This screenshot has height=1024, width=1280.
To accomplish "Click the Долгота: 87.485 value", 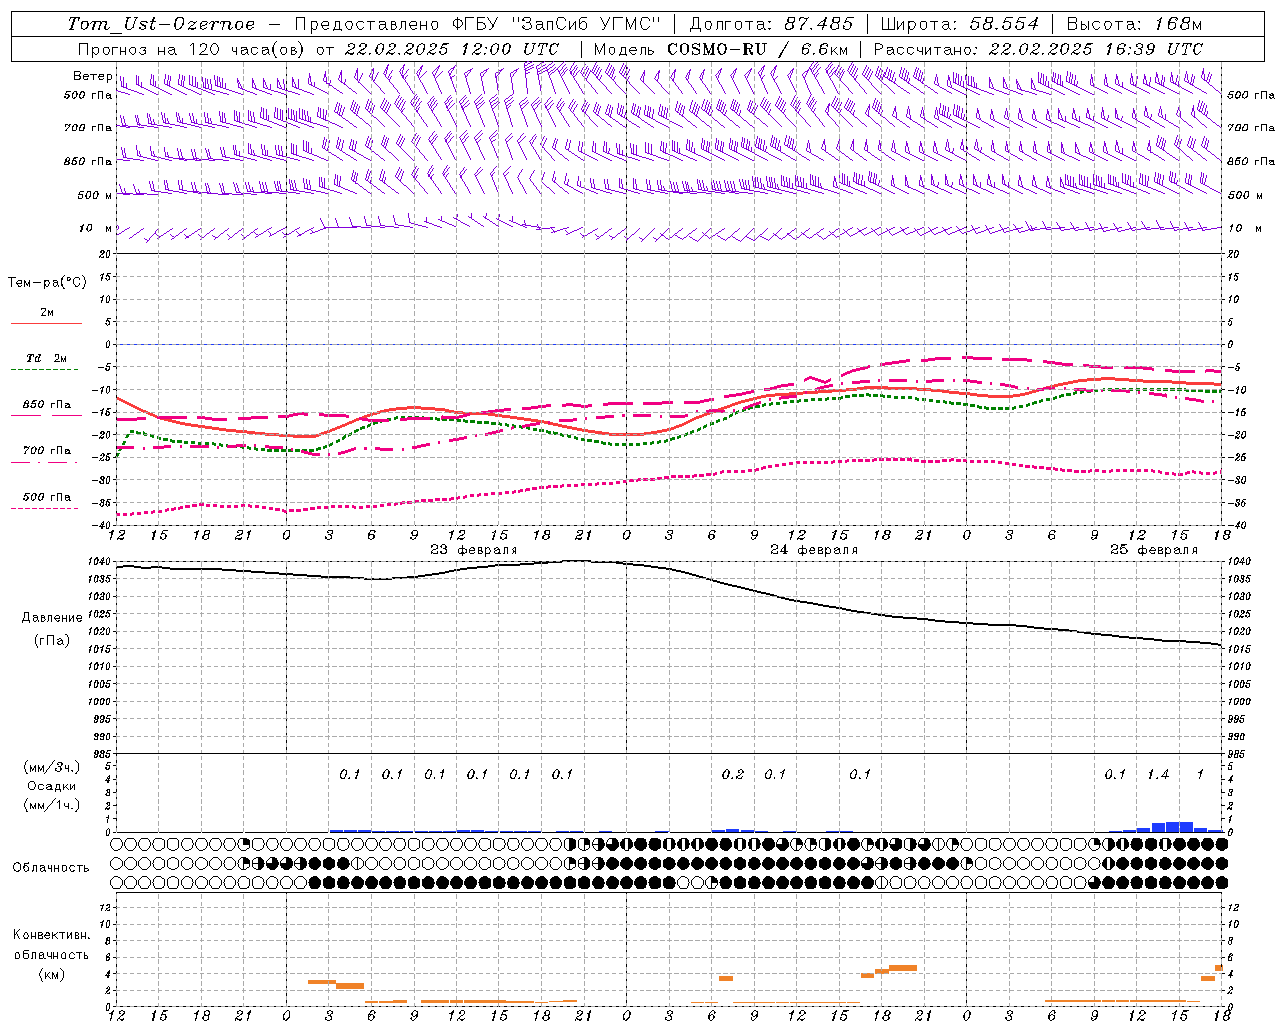I will click(772, 24).
